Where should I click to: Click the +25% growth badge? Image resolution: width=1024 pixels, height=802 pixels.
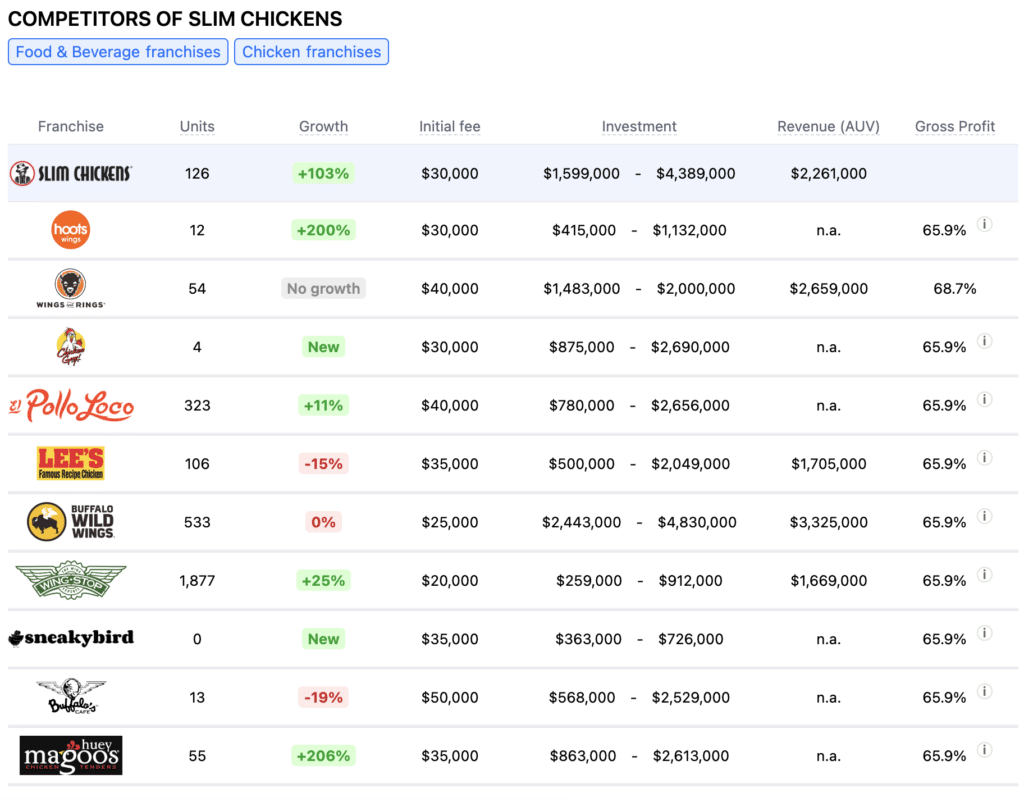tap(323, 580)
